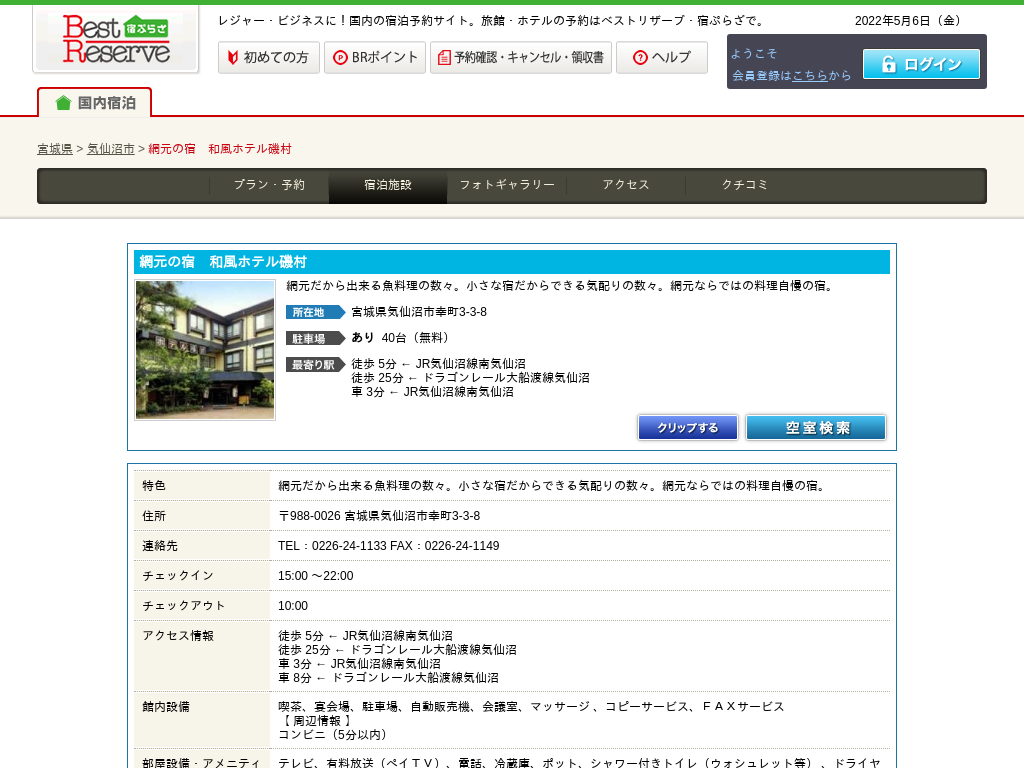Open the ヘルプ help page

[x=661, y=58]
